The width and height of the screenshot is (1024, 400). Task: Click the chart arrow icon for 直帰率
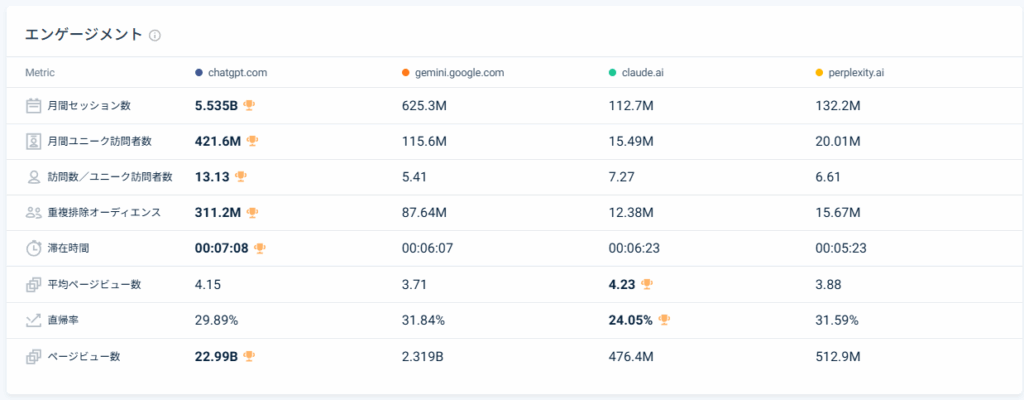[x=33, y=320]
